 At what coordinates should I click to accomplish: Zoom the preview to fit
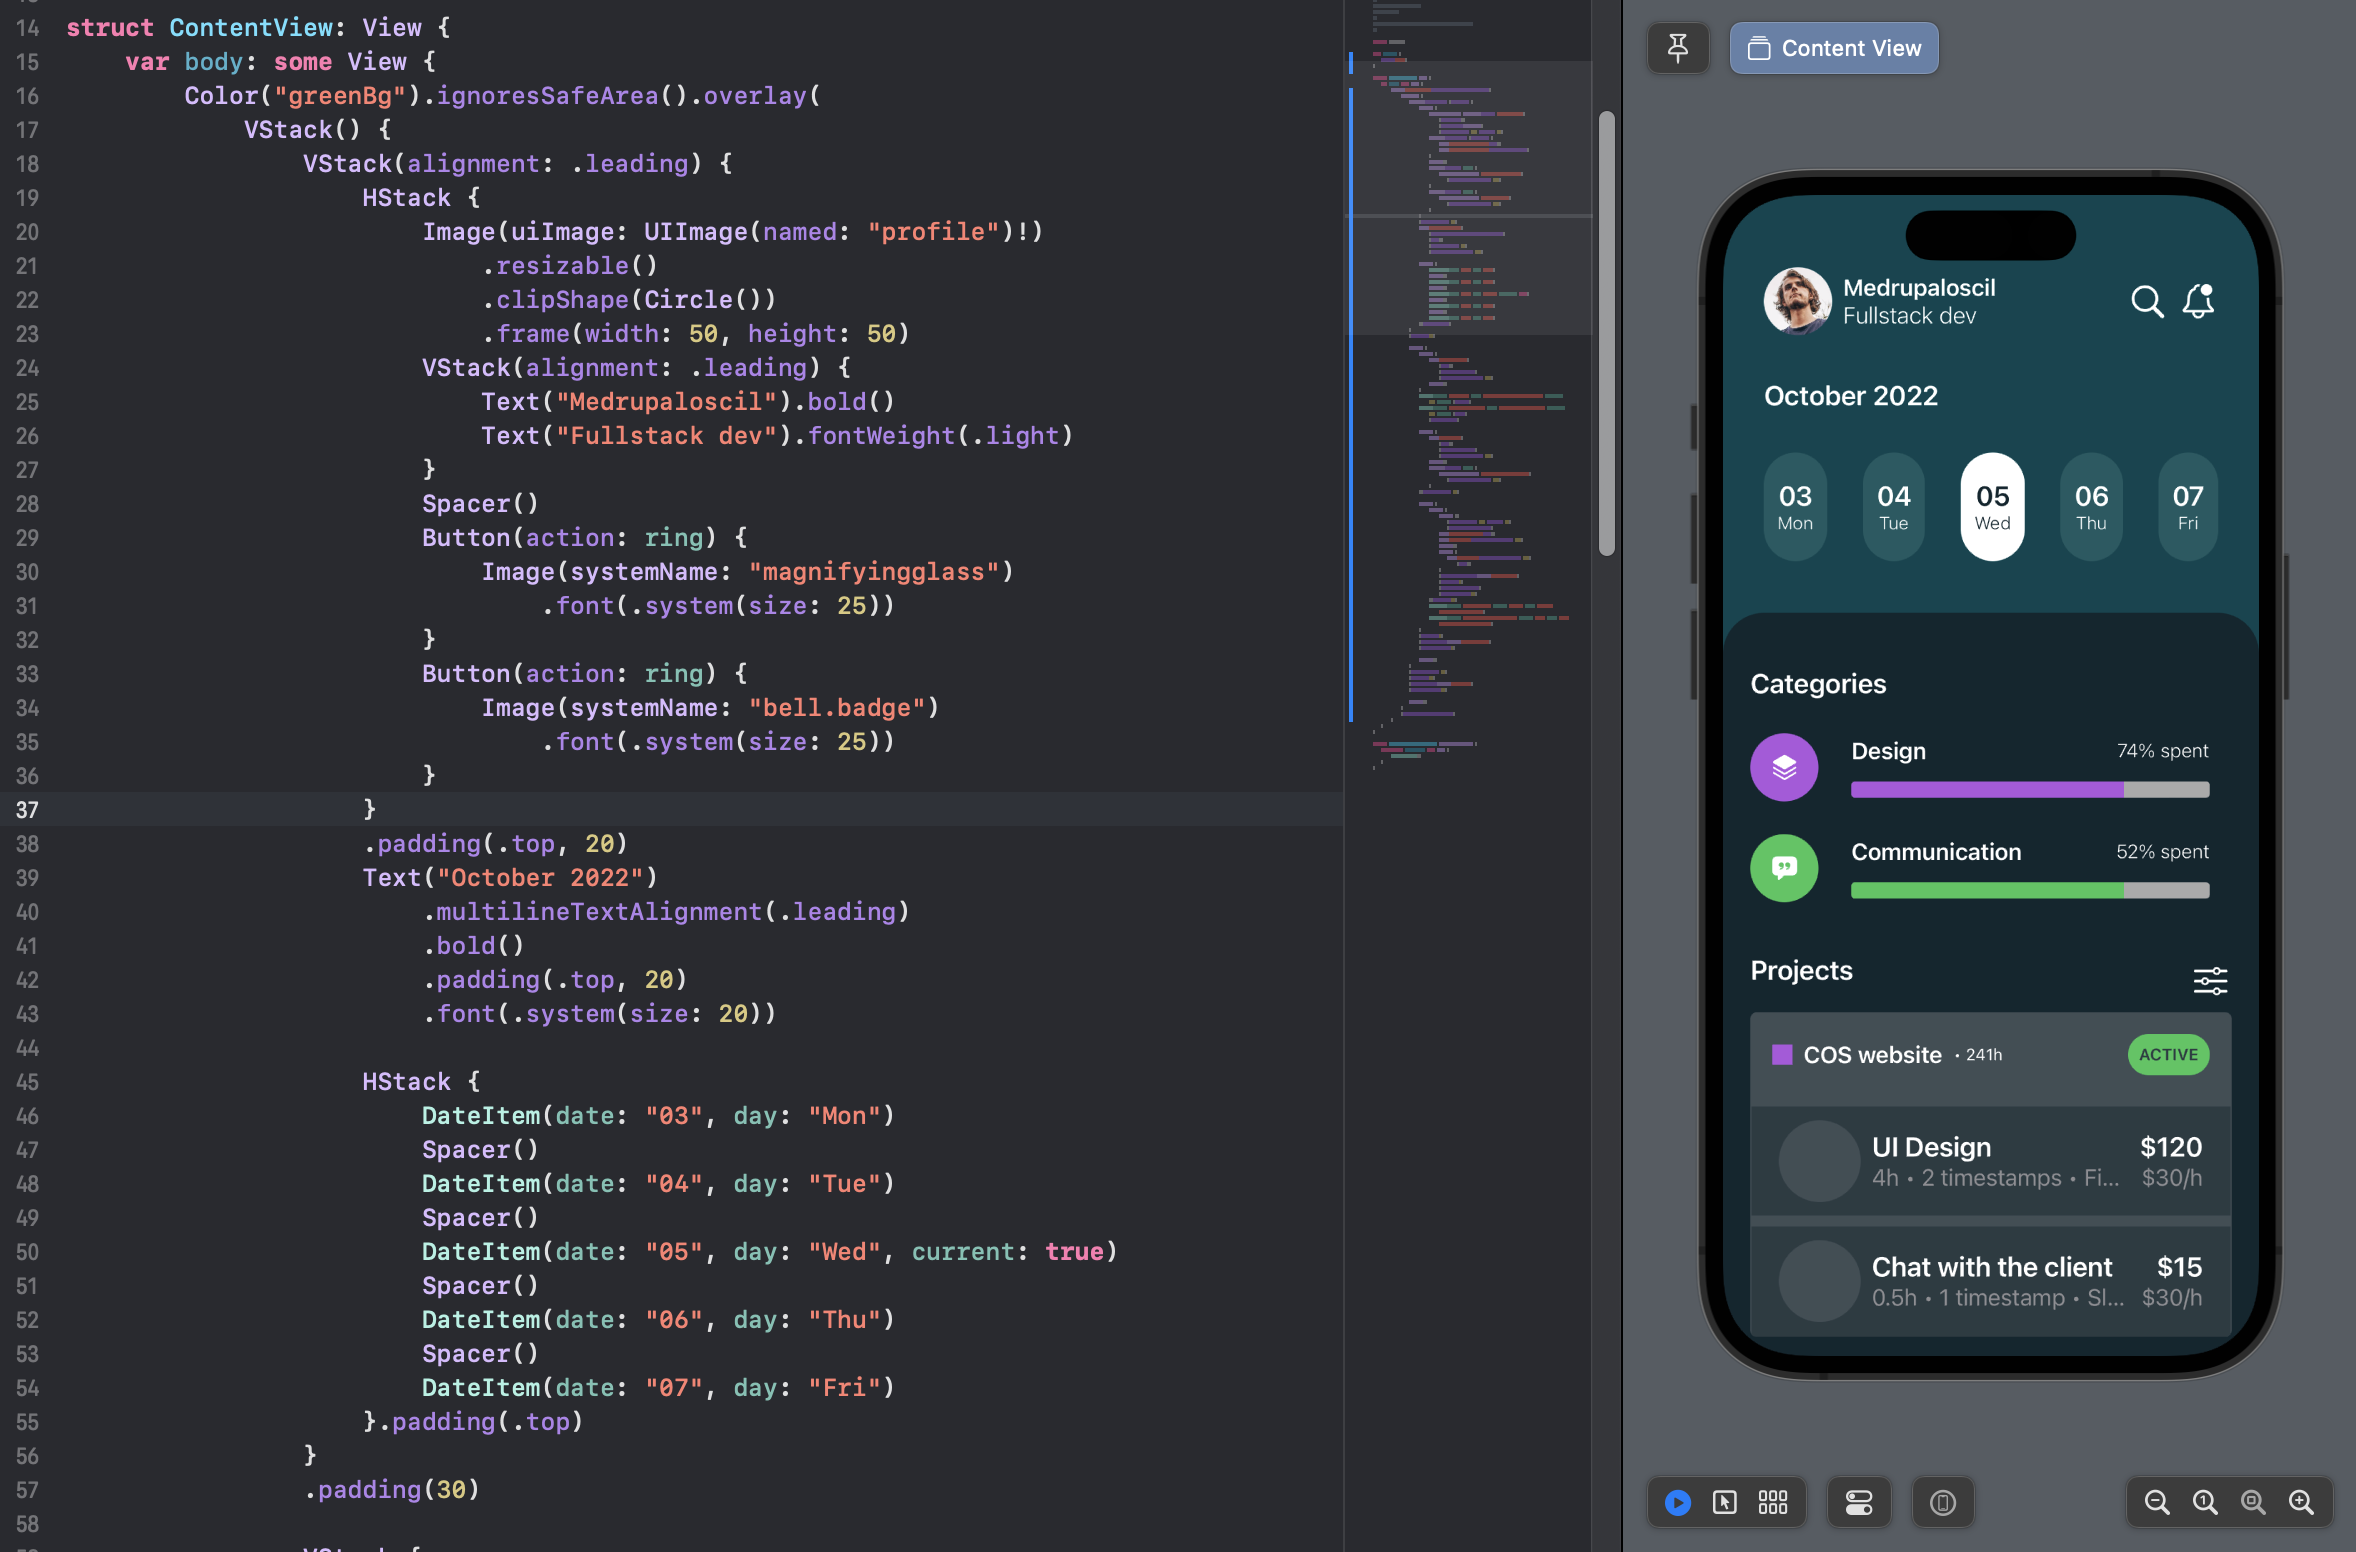pos(2251,1502)
